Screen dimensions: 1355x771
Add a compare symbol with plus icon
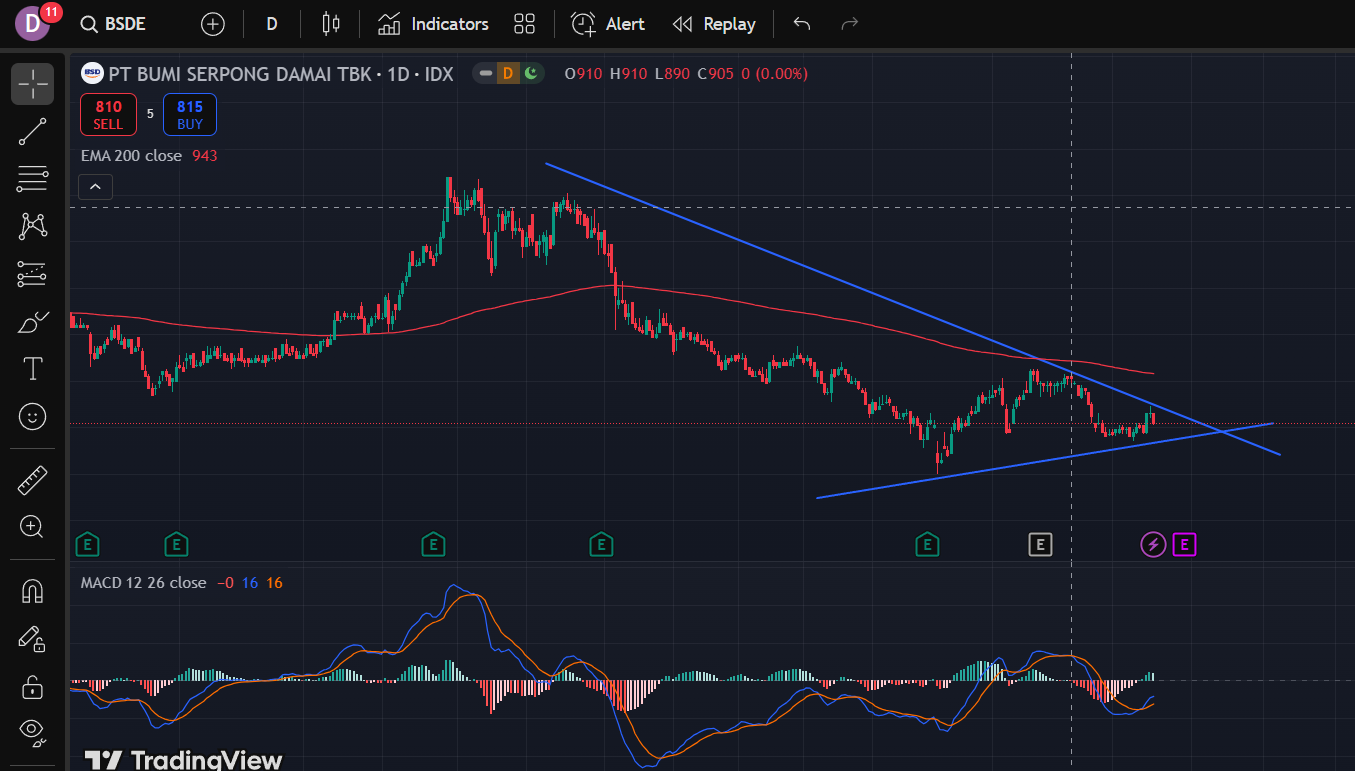[212, 24]
